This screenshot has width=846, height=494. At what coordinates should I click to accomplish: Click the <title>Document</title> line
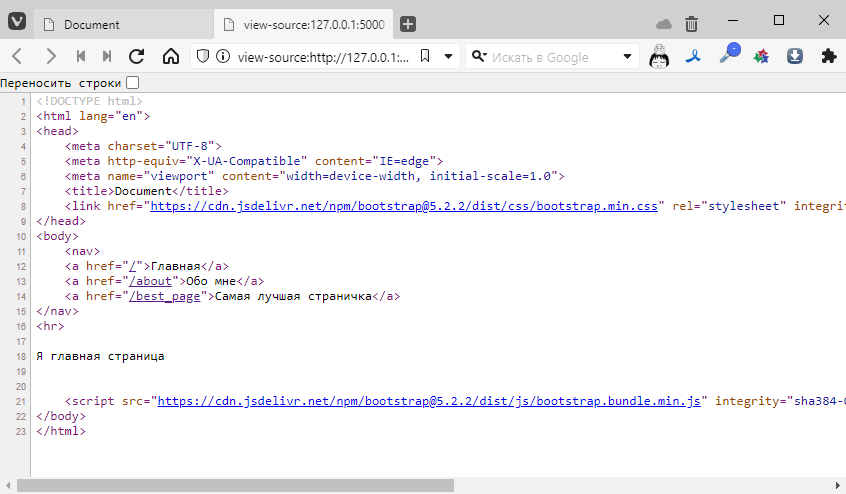click(x=147, y=191)
